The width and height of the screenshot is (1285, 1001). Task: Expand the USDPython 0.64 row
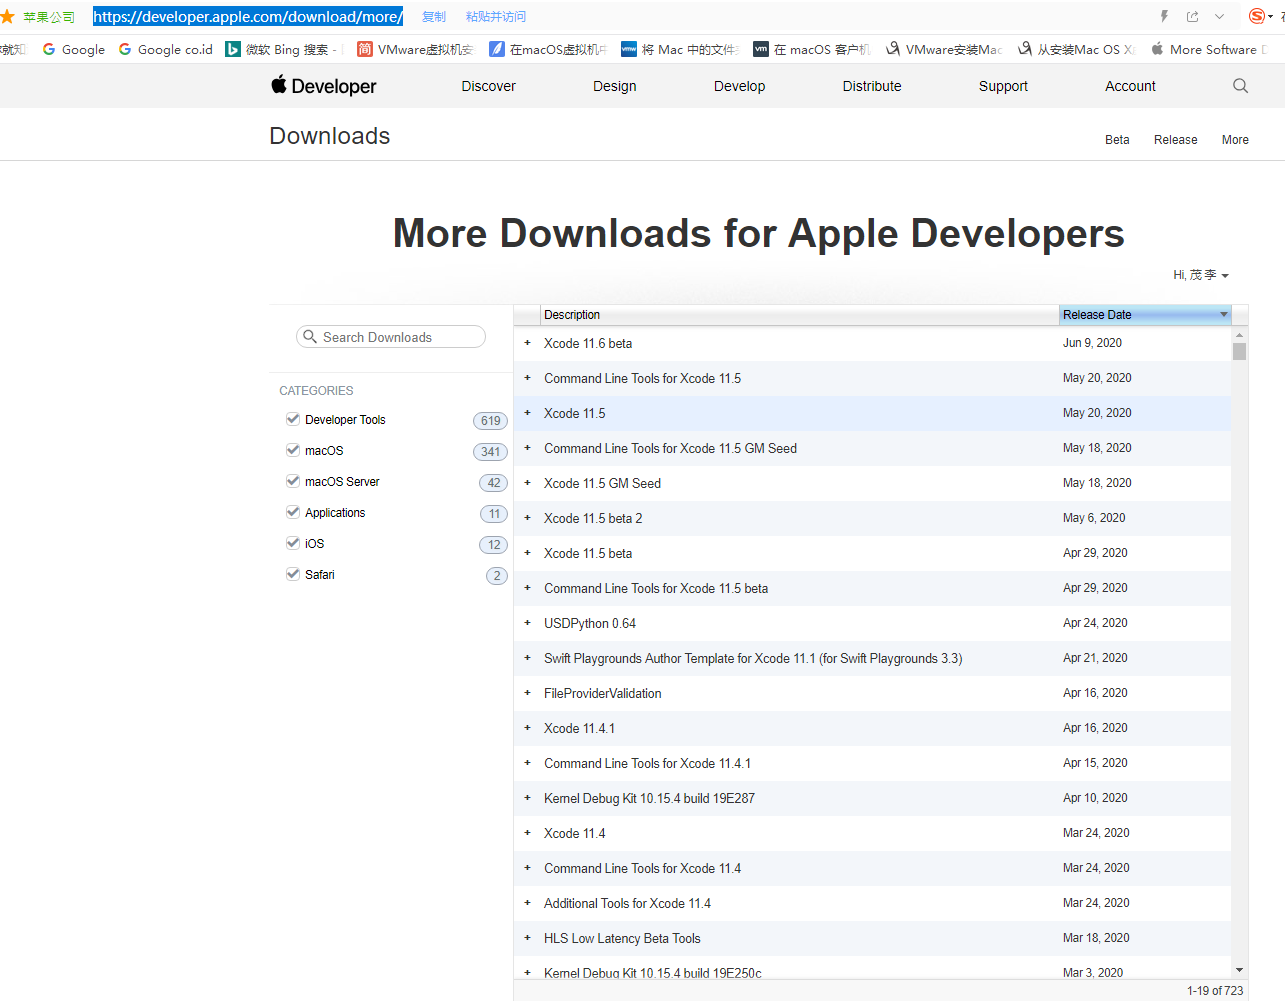527,623
